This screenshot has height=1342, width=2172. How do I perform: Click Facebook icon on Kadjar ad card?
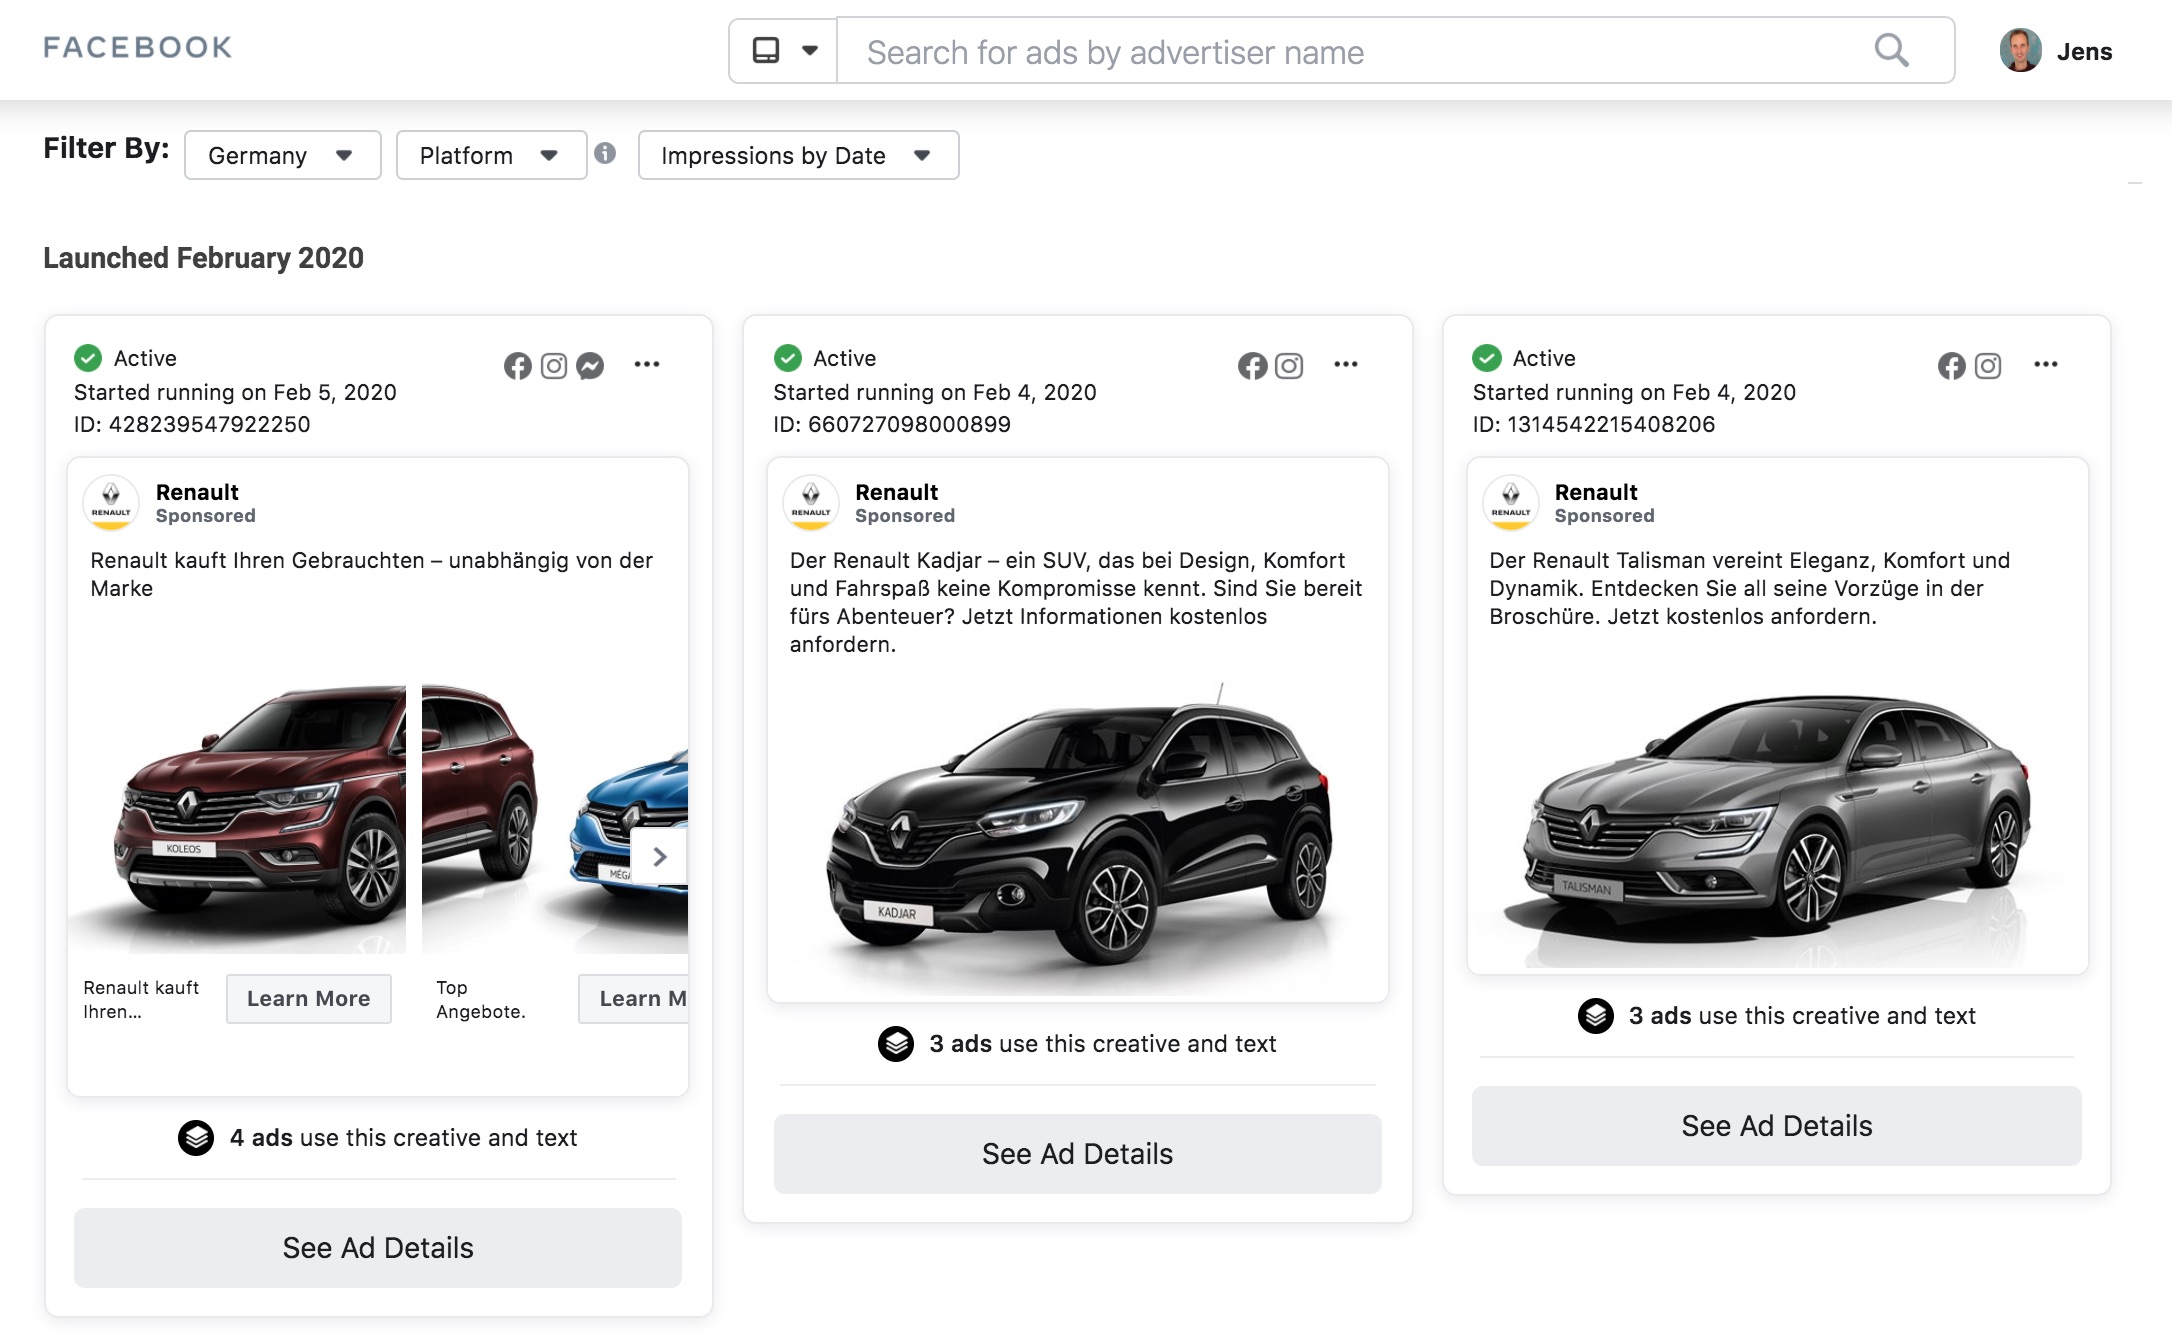[1252, 366]
